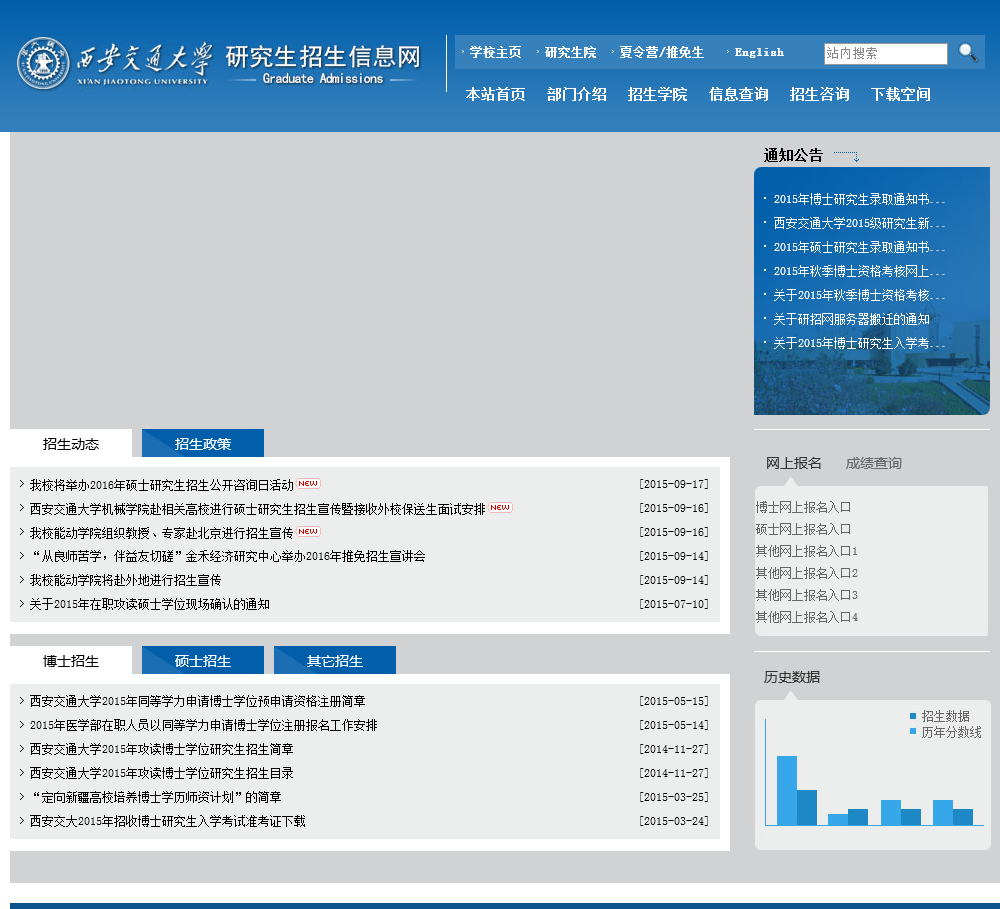Open 同等学力申请博士学位预申请资格注册简章
The width and height of the screenshot is (1000, 909).
point(198,701)
